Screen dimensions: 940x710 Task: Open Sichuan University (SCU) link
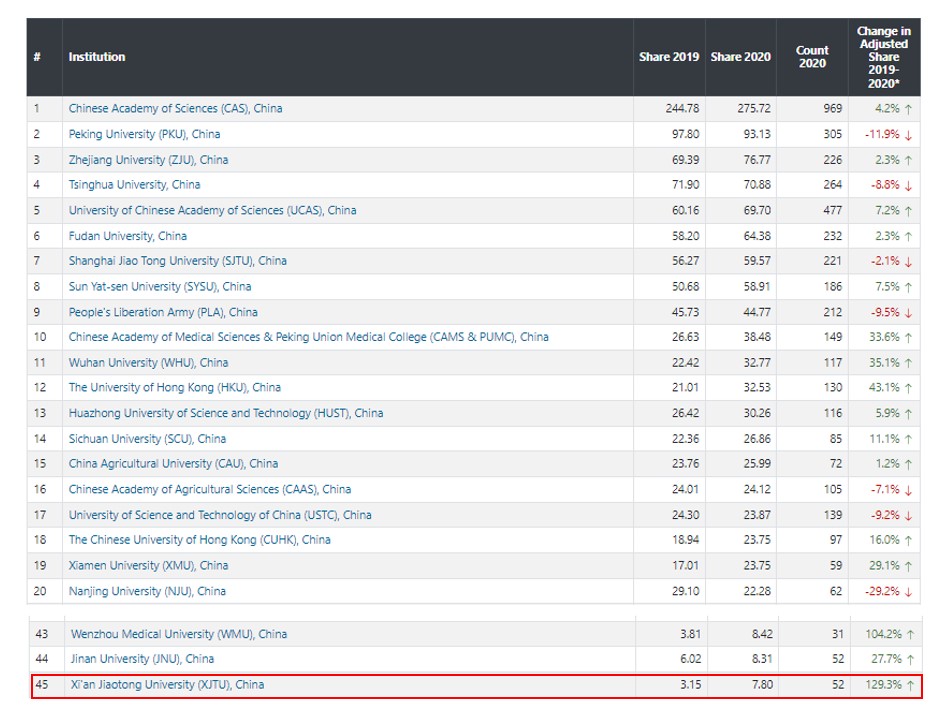(x=147, y=439)
